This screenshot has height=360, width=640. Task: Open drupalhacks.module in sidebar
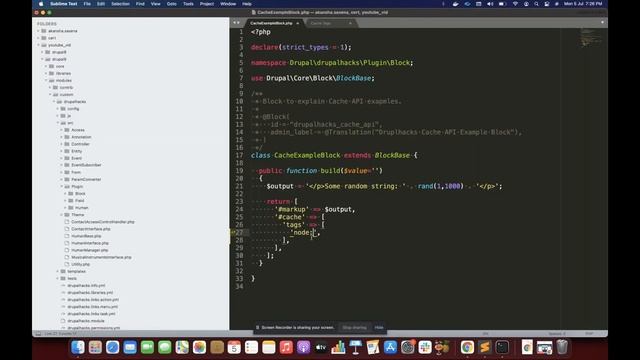86,321
